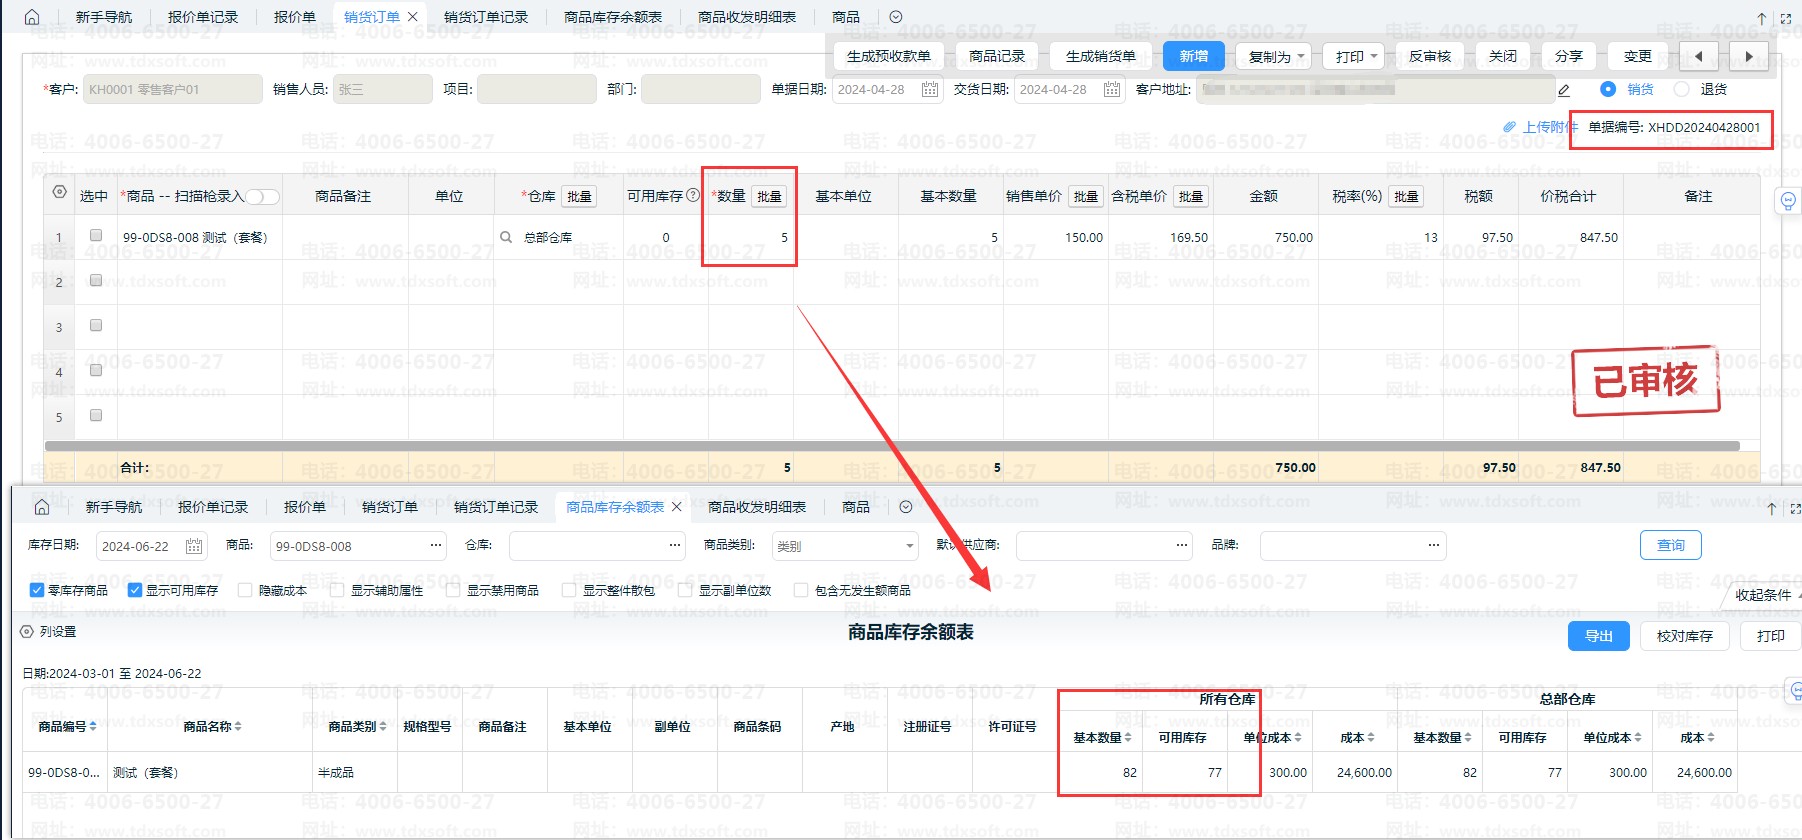Open the calendar icon for 单据日期
The height and width of the screenshot is (840, 1802).
click(x=929, y=90)
